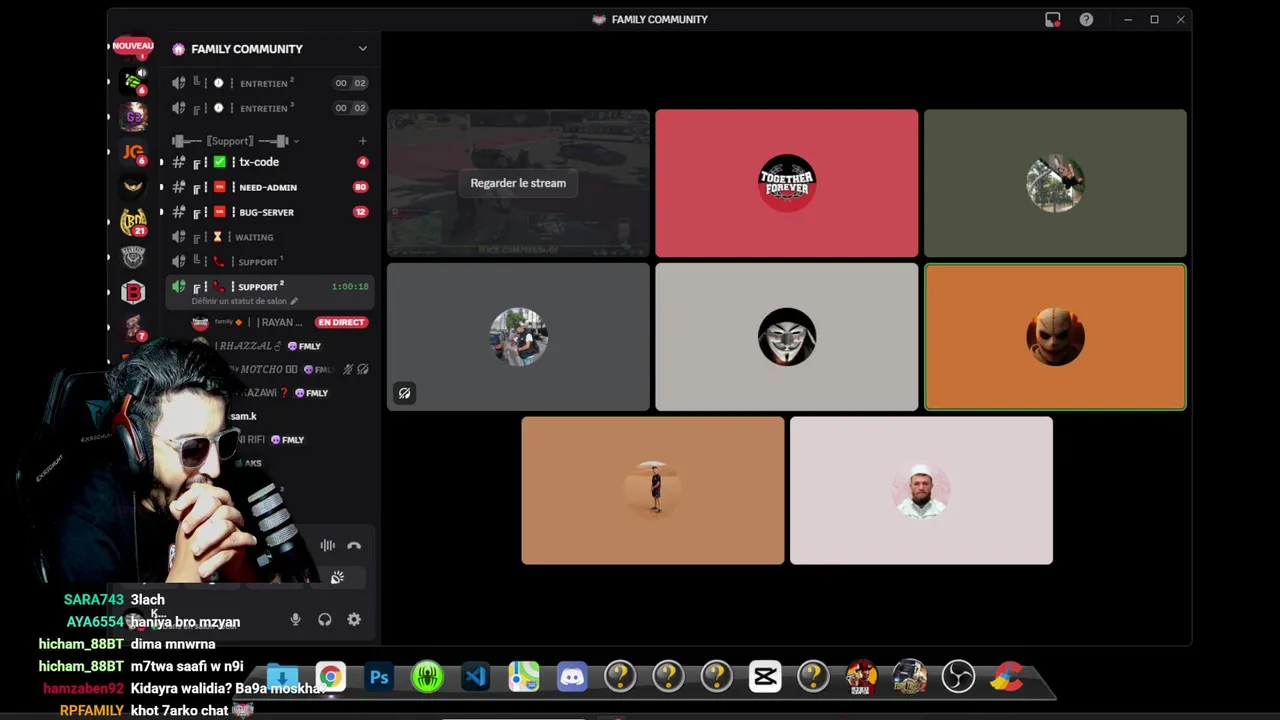Open OBS Studio from the dock
The width and height of the screenshot is (1280, 720).
(x=958, y=678)
